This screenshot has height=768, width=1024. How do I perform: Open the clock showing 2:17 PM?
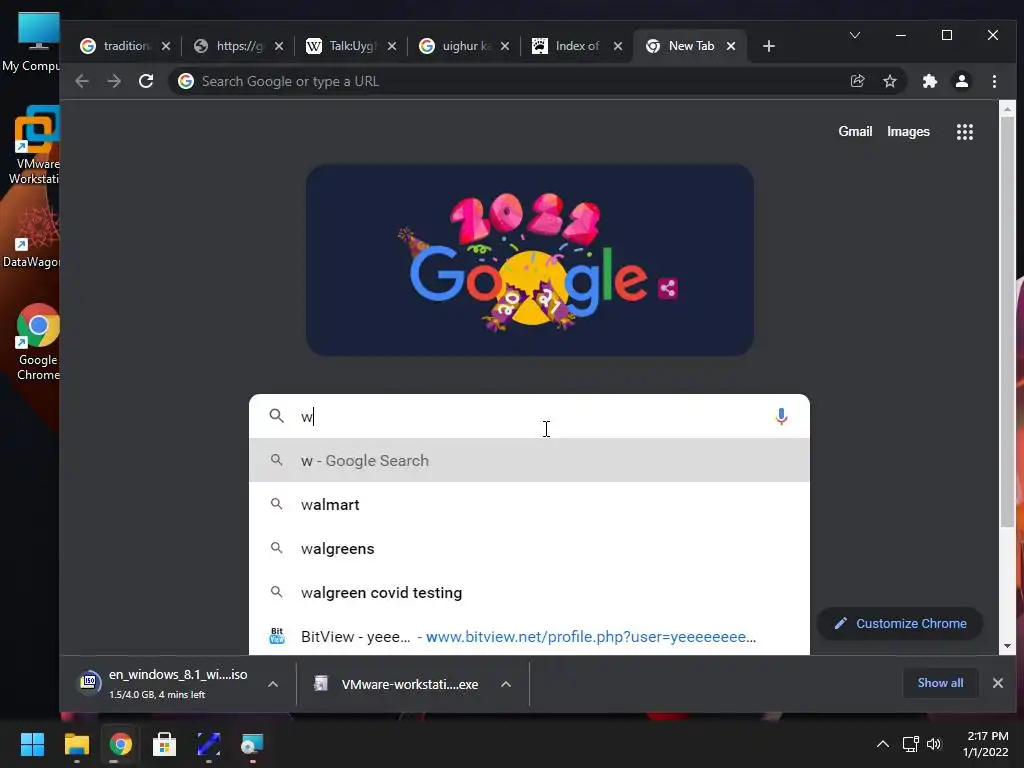[x=985, y=744]
